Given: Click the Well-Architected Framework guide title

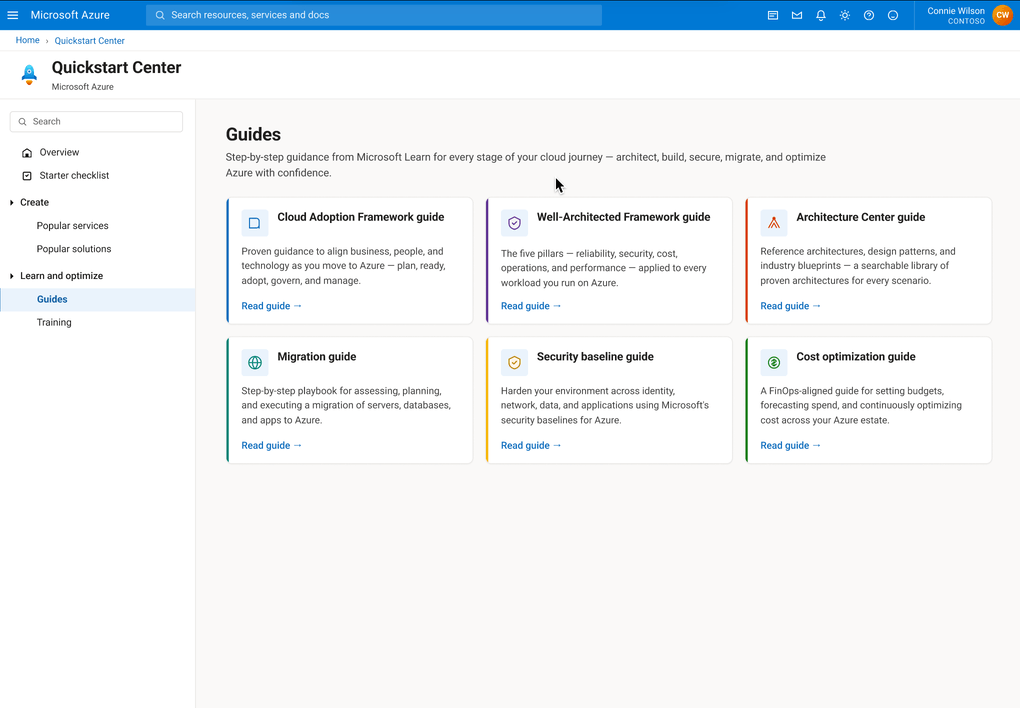Looking at the screenshot, I should tap(623, 217).
